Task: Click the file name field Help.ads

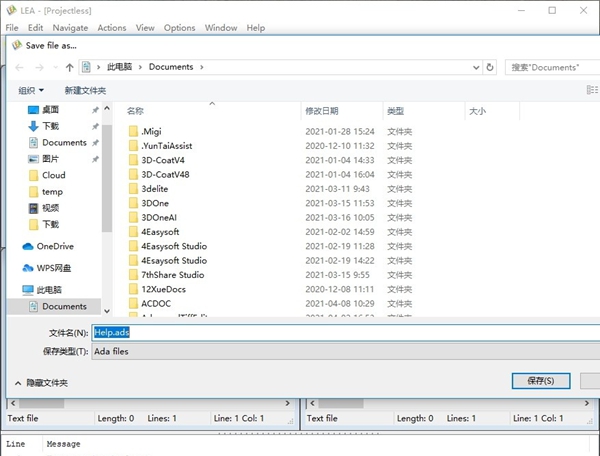Action: (x=346, y=332)
